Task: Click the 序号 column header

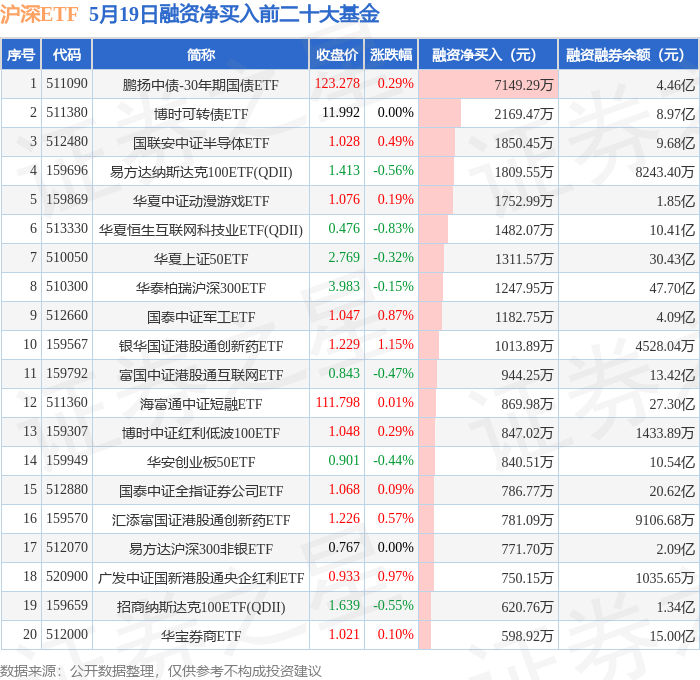Action: pyautogui.click(x=21, y=54)
